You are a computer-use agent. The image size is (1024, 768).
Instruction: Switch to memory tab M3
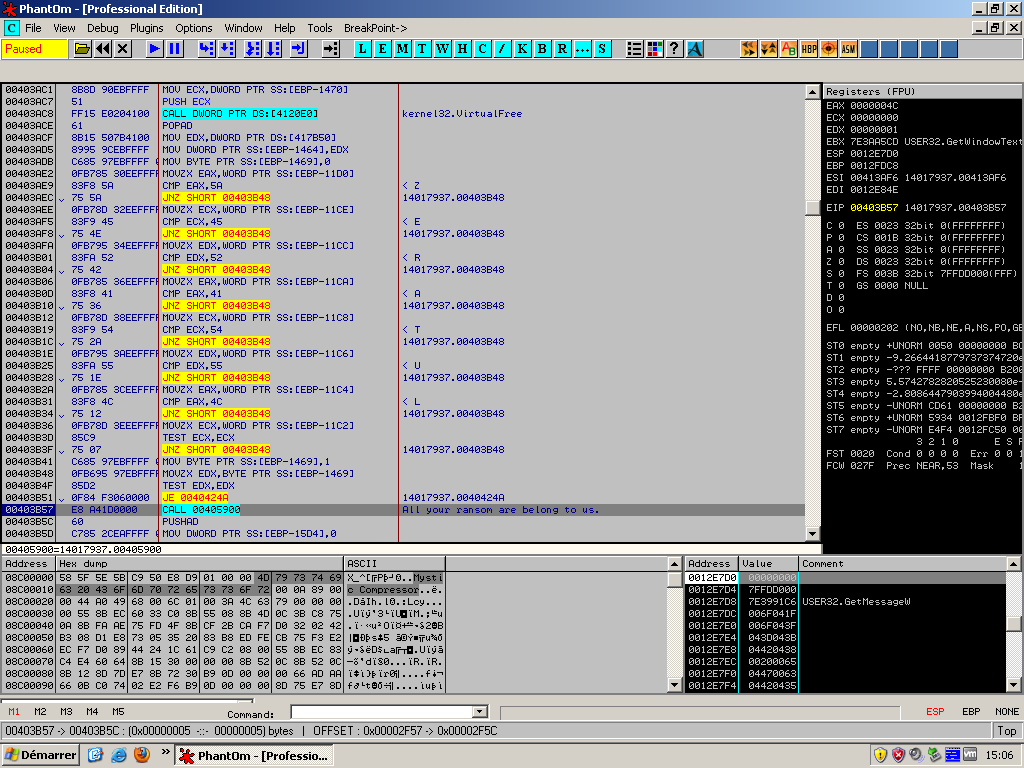[x=66, y=712]
